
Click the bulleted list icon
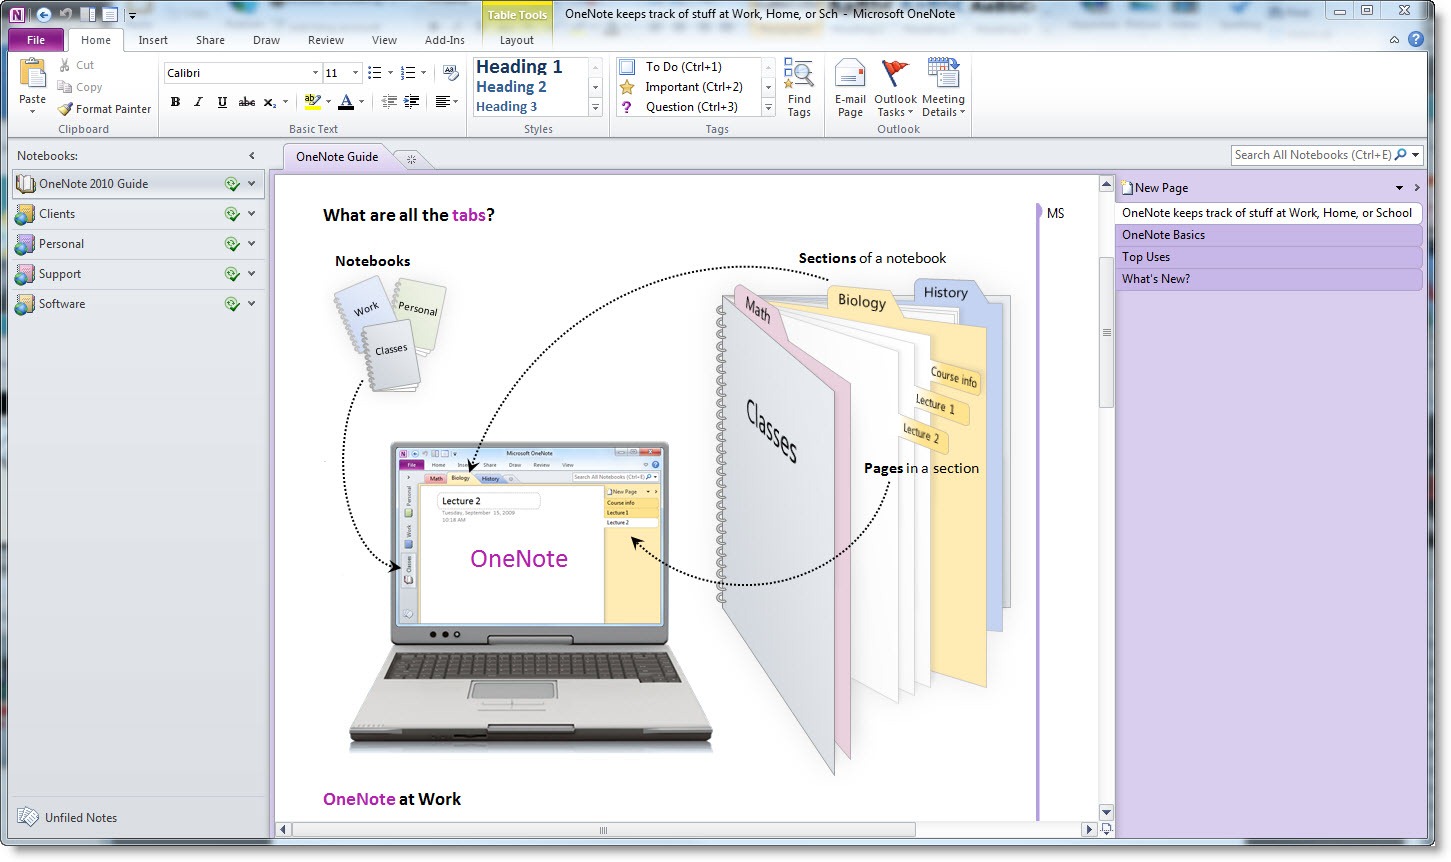[x=375, y=72]
